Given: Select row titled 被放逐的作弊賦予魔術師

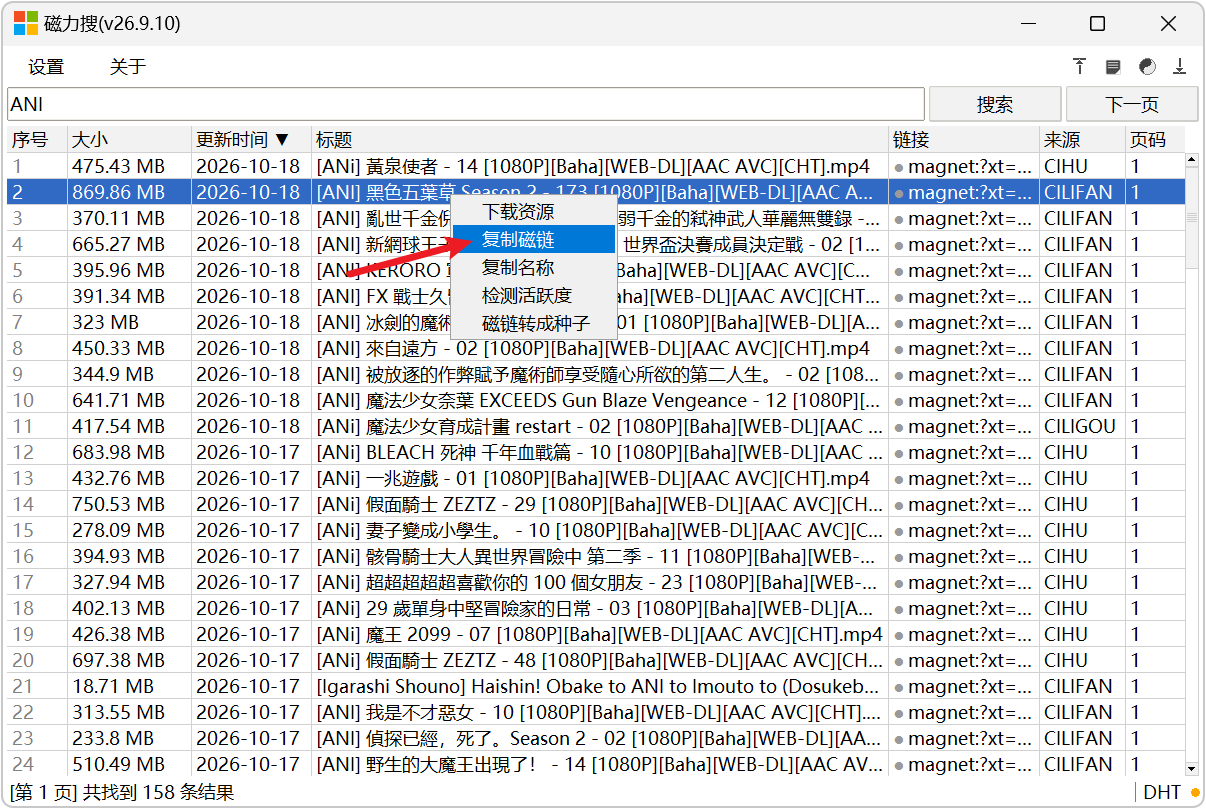Looking at the screenshot, I should [x=595, y=374].
